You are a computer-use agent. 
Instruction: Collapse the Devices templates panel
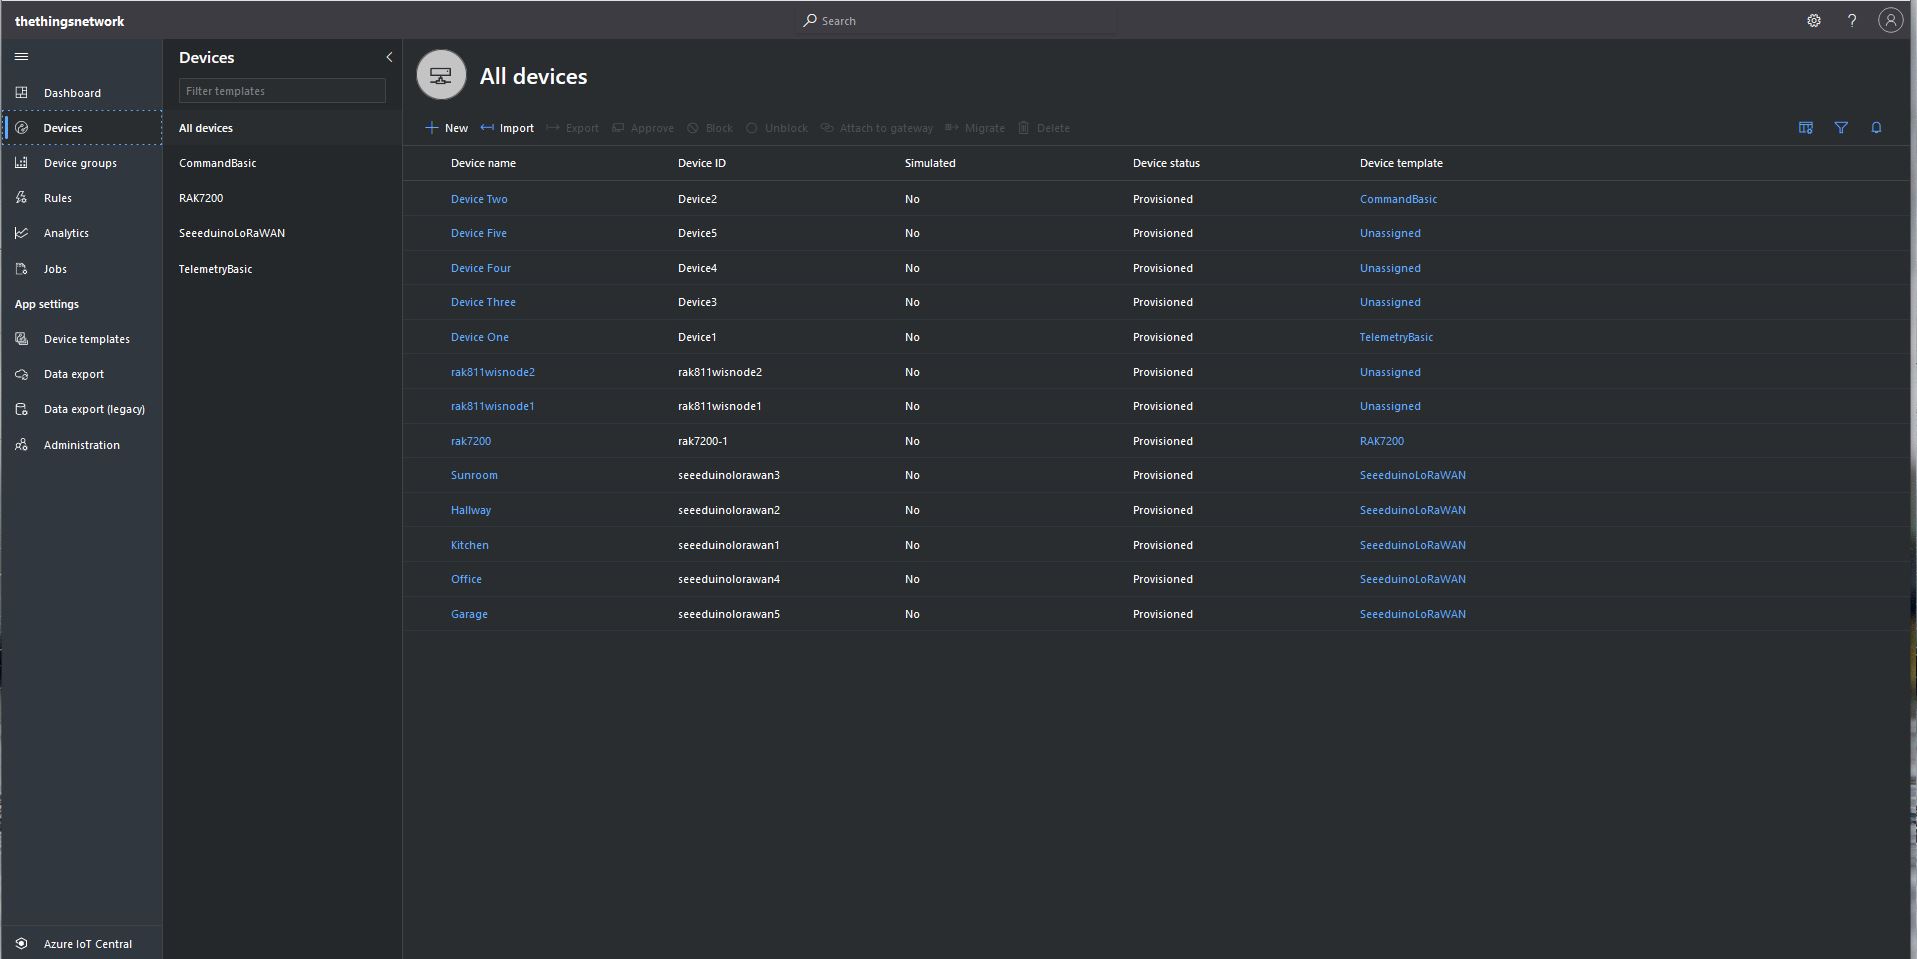389,57
